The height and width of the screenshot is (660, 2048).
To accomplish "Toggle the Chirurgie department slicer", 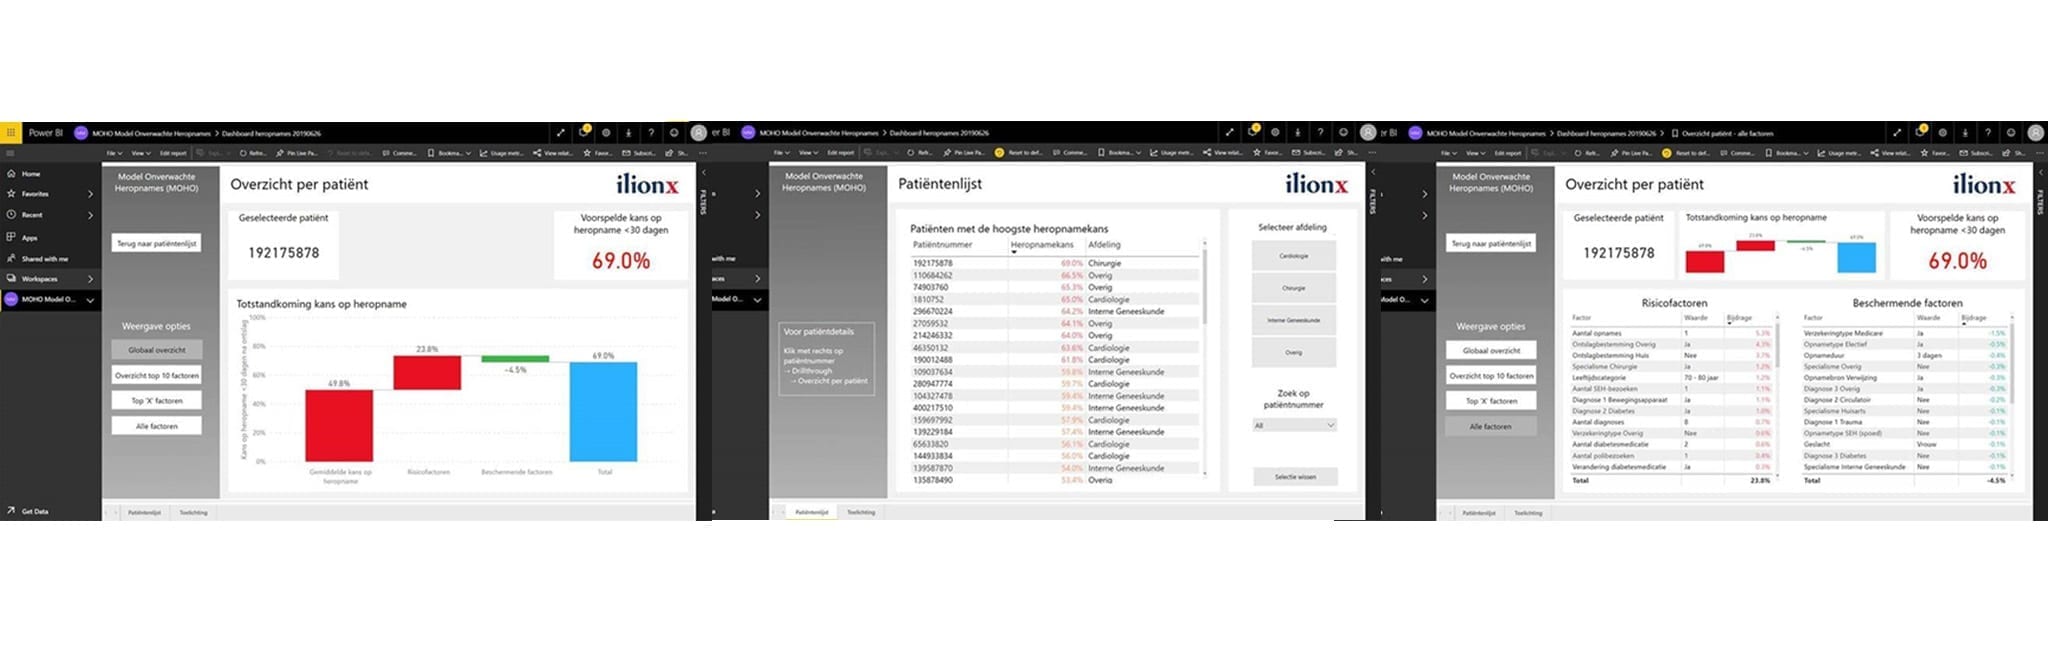I will [x=1294, y=288].
